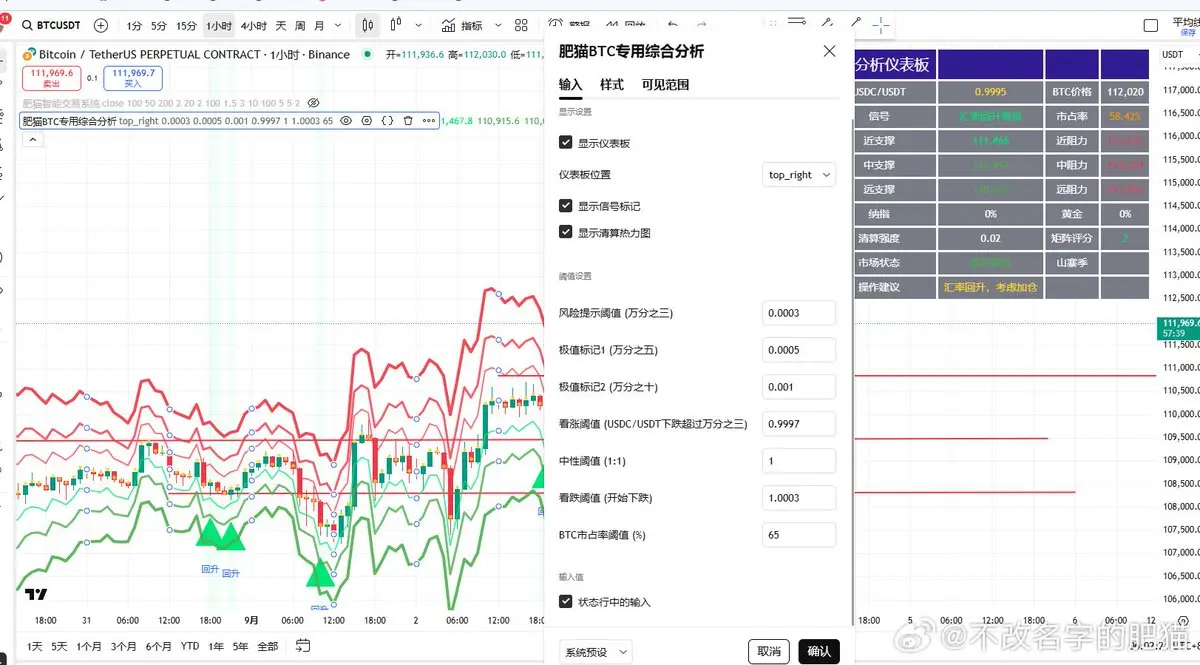
Task: Expand the timeframe dropdown after 月
Action: click(x=338, y=25)
